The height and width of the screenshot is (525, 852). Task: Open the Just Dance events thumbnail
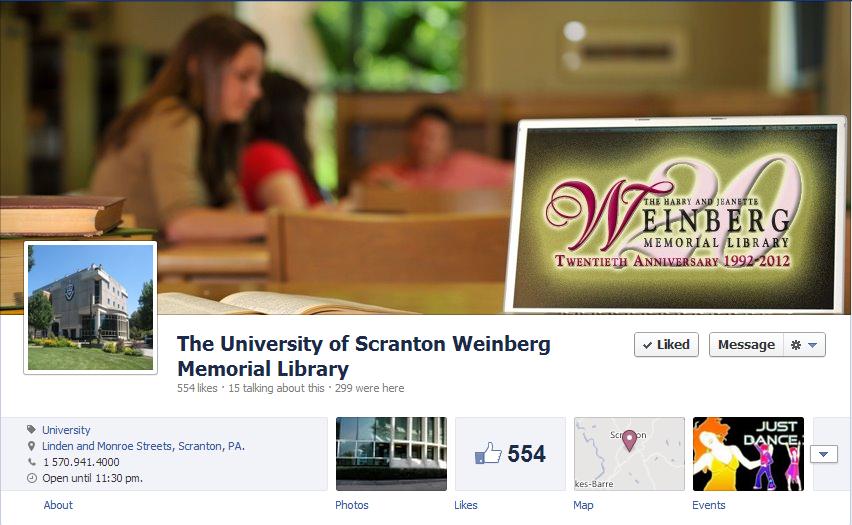coord(748,454)
